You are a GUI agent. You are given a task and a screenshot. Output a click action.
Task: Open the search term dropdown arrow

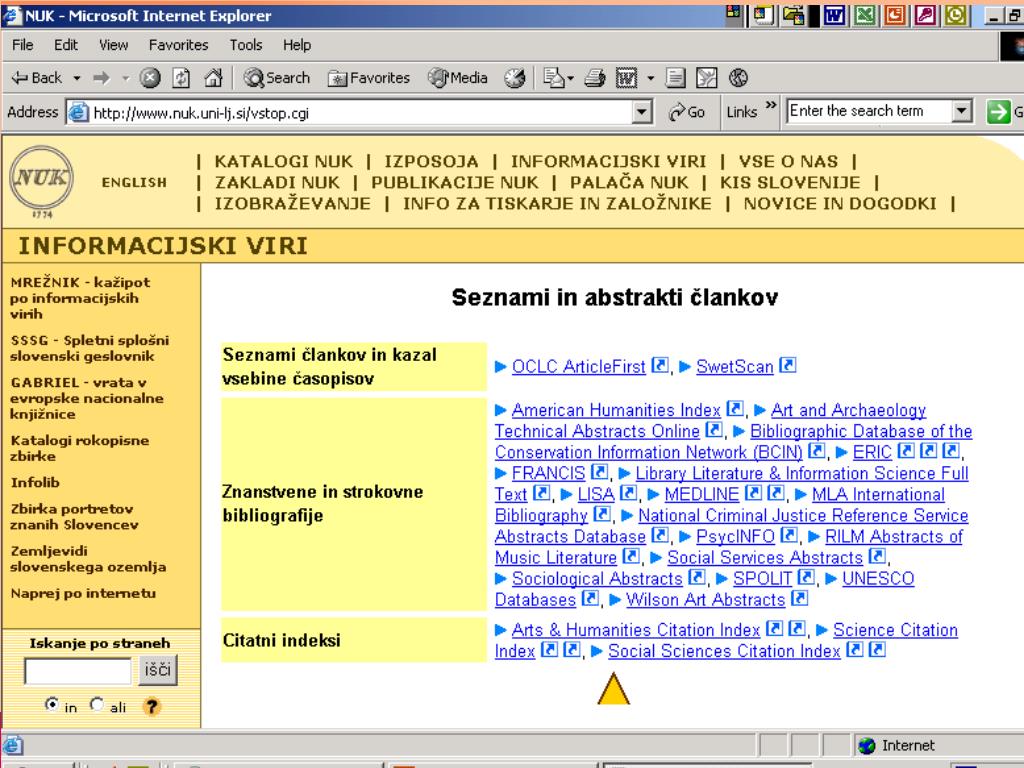pyautogui.click(x=961, y=111)
